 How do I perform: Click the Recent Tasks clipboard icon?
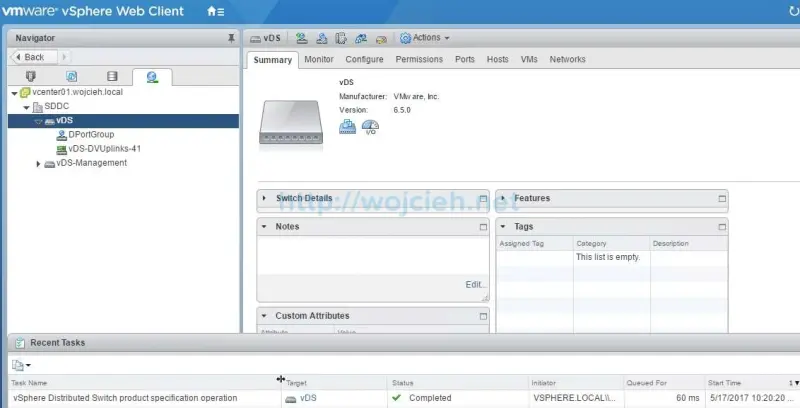pyautogui.click(x=19, y=343)
